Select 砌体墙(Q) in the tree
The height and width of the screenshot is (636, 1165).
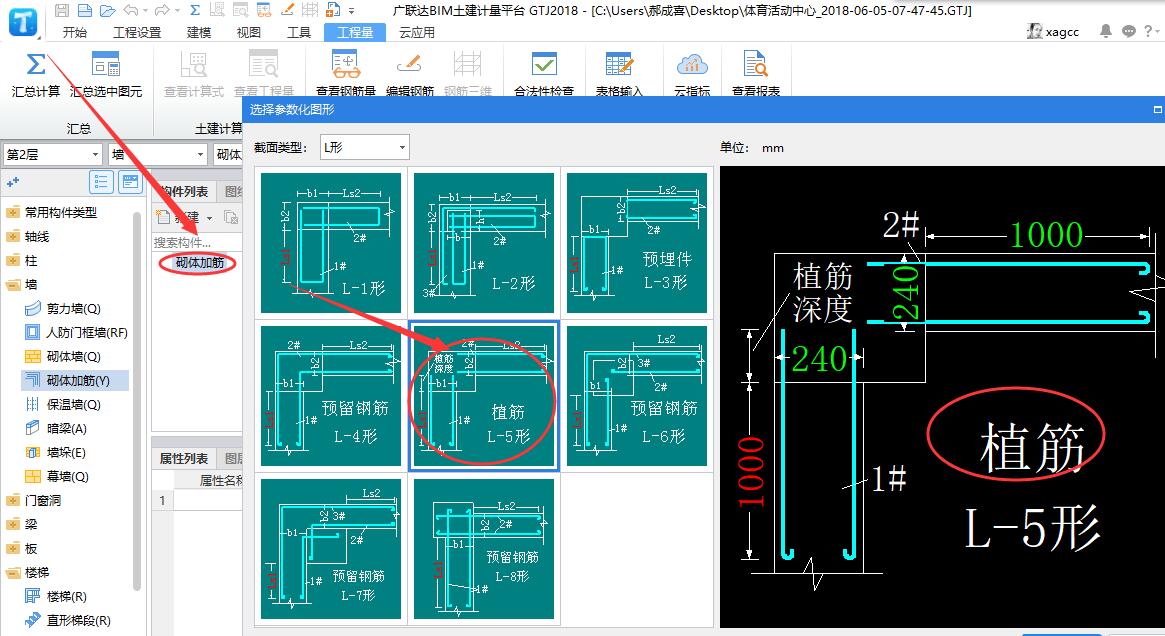73,357
